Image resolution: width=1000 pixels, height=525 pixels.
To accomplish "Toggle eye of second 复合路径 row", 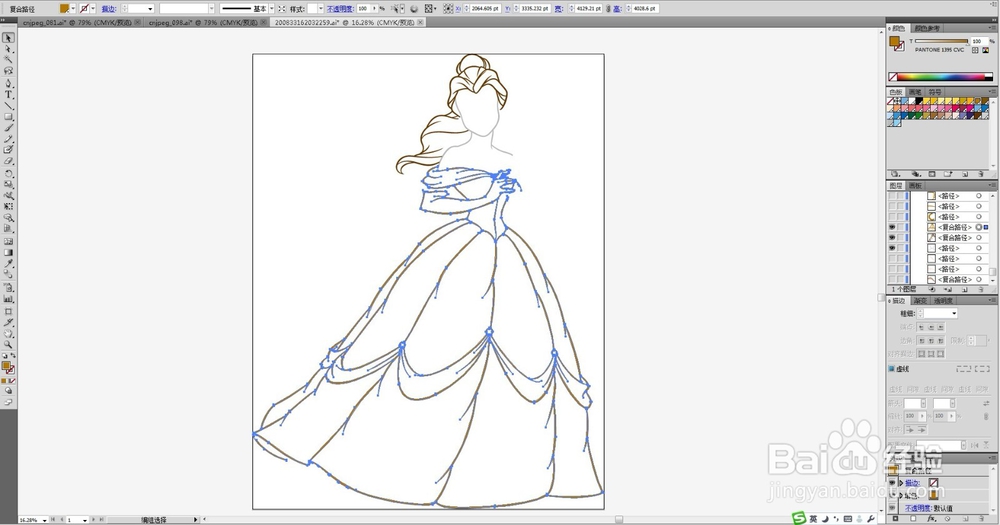I will [892, 238].
